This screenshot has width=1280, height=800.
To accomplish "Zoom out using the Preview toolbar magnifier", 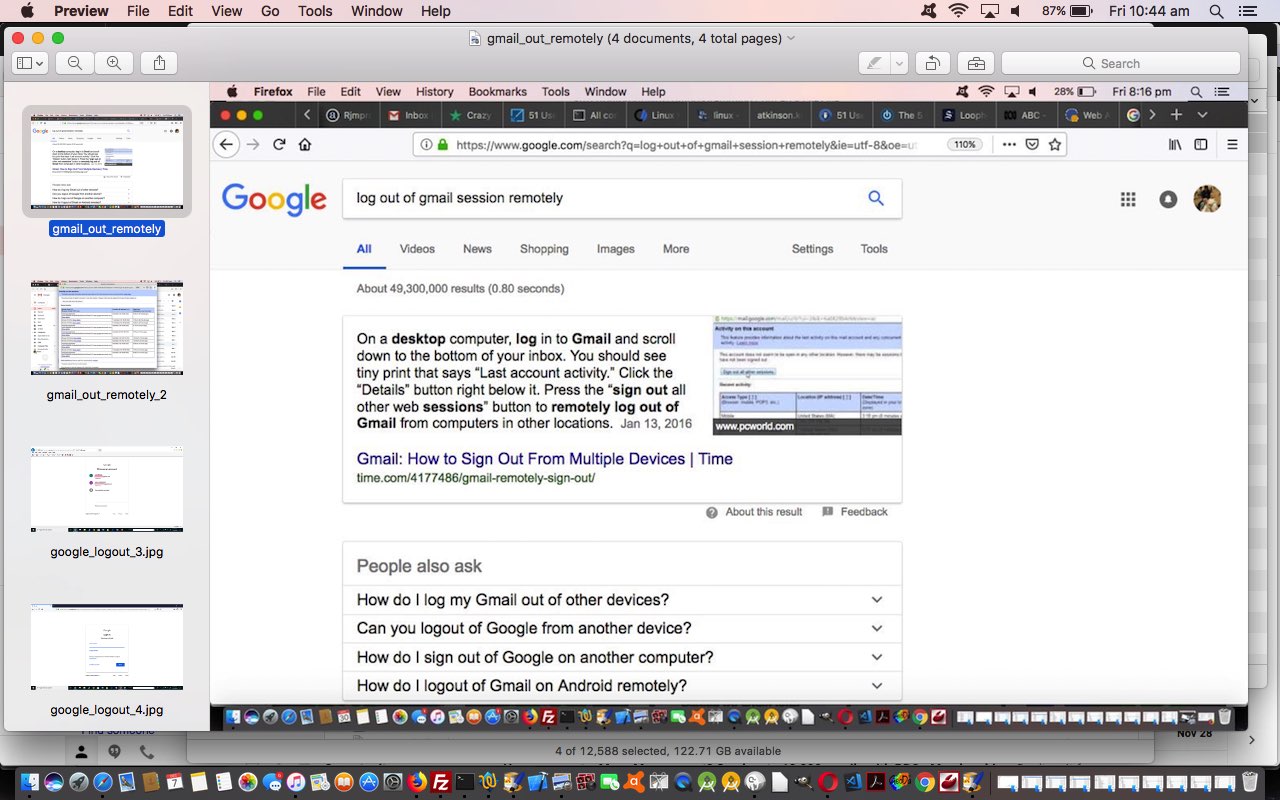I will (75, 63).
